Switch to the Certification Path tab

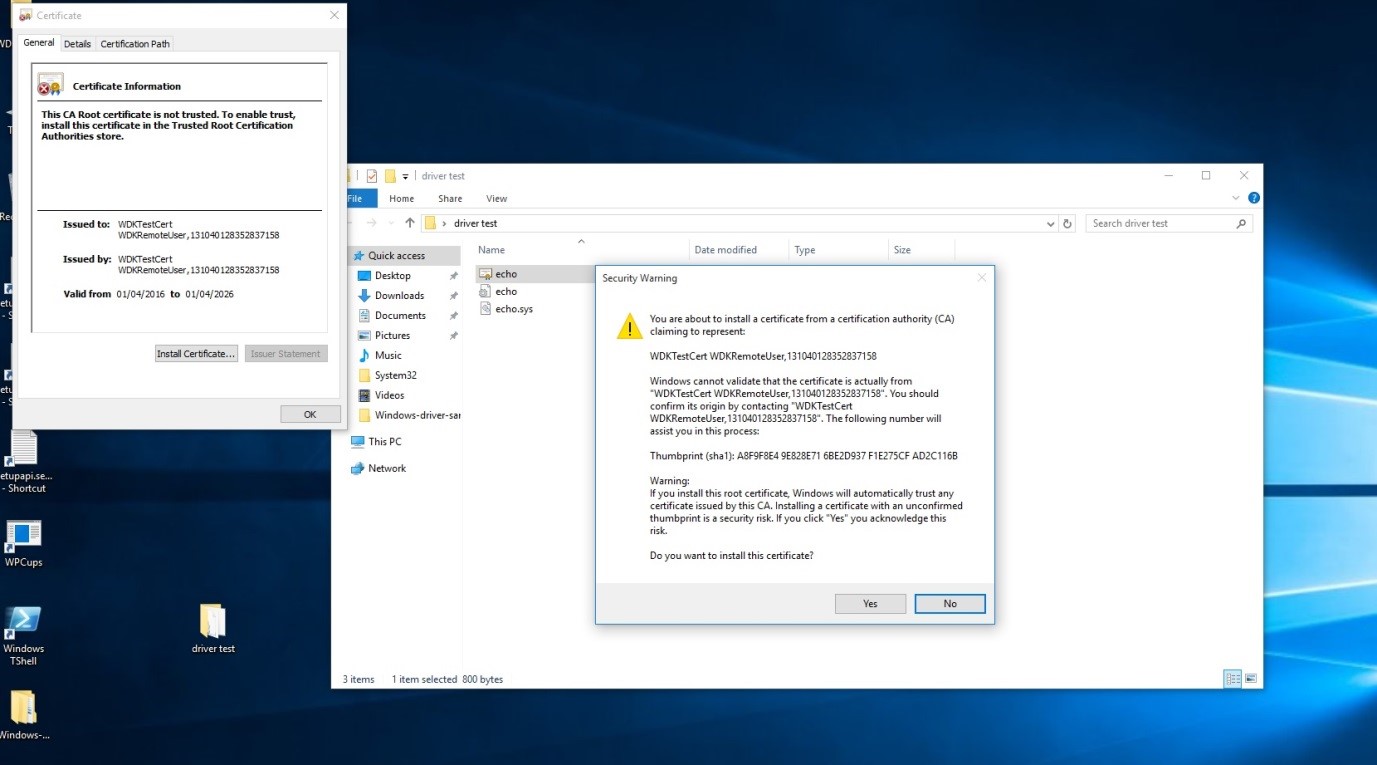click(x=135, y=44)
